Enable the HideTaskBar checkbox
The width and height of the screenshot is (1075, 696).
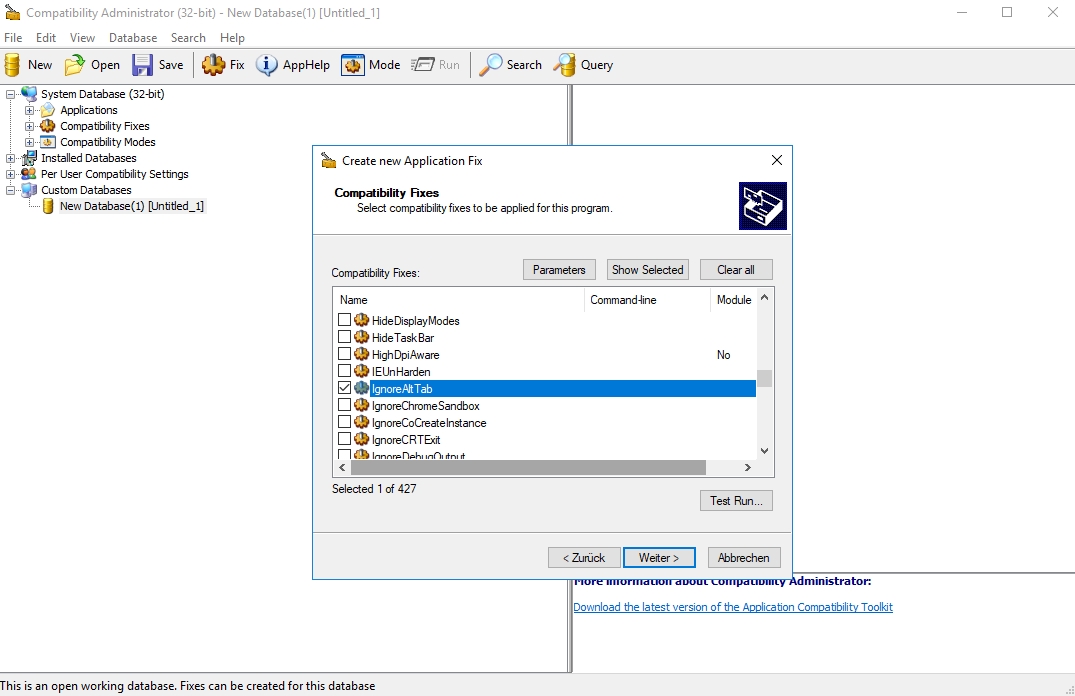[344, 337]
